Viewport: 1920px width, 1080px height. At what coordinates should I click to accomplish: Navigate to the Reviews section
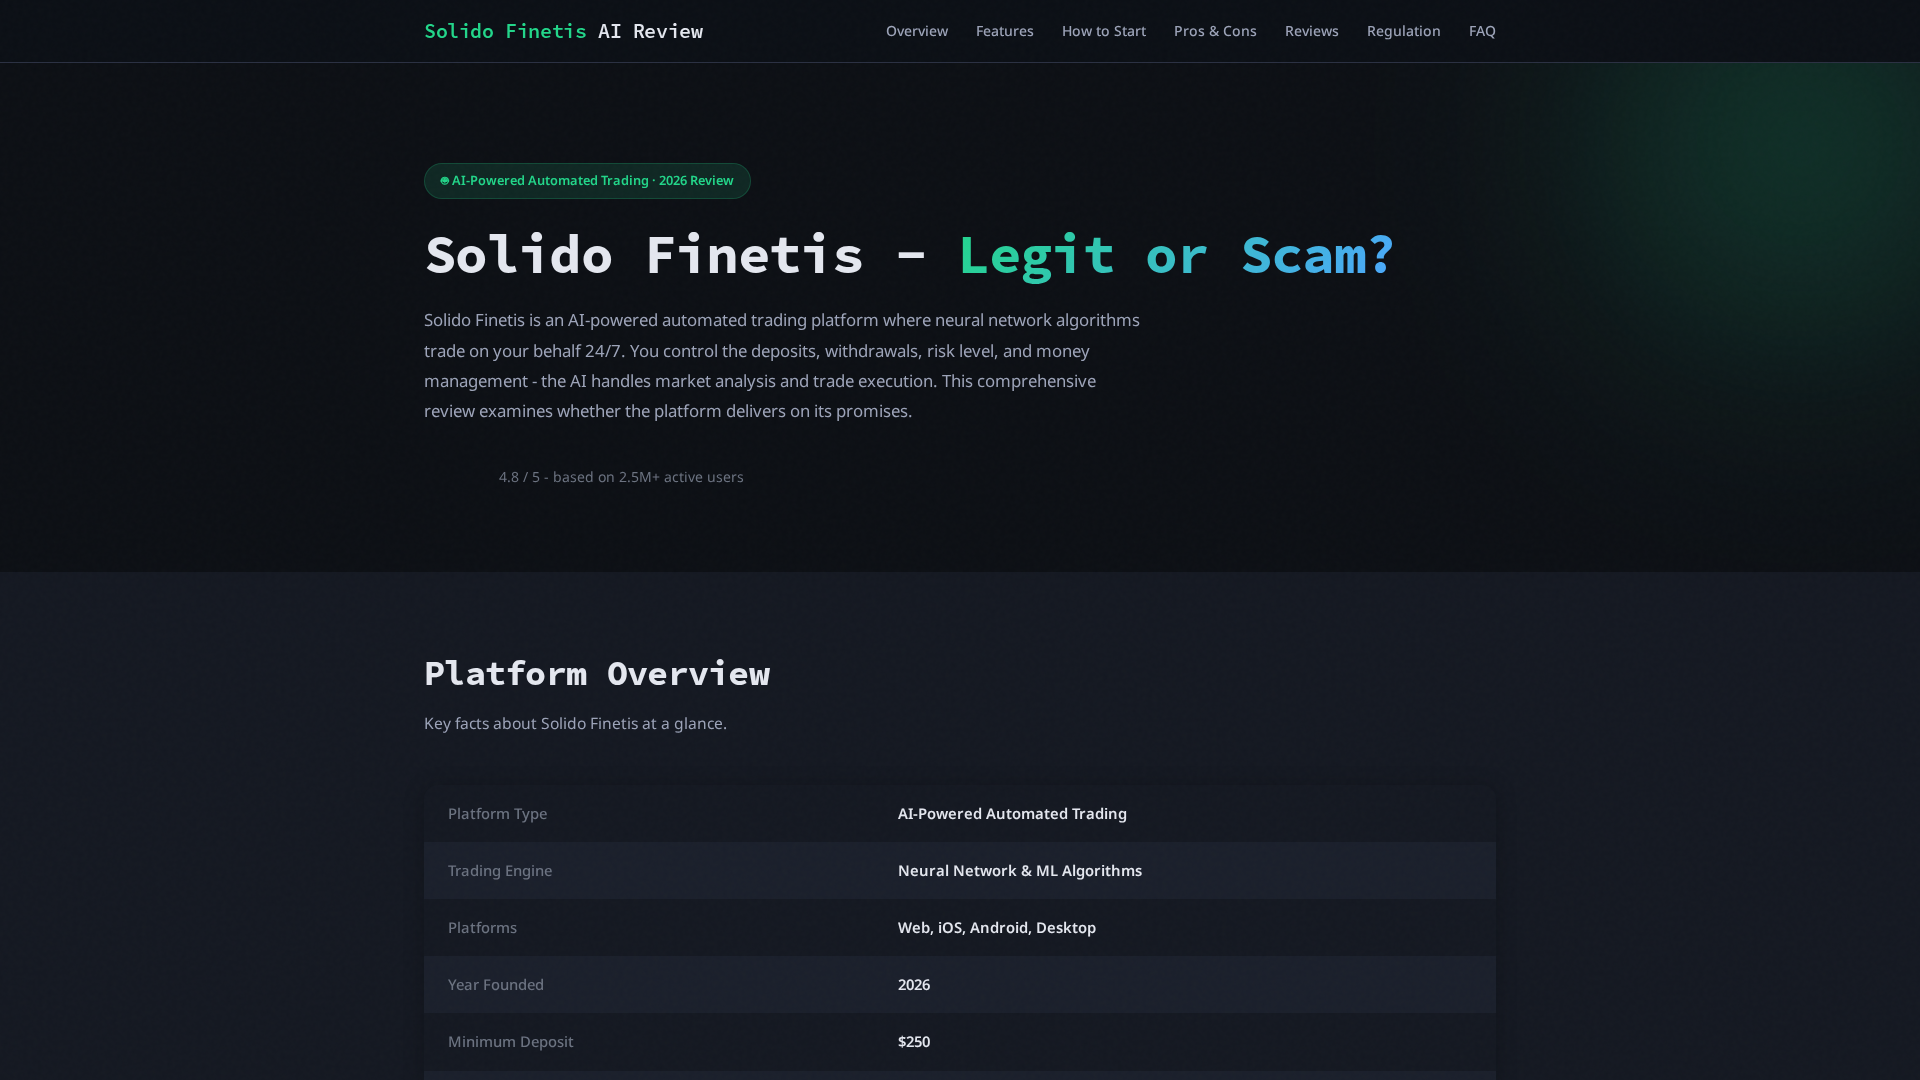pyautogui.click(x=1311, y=31)
